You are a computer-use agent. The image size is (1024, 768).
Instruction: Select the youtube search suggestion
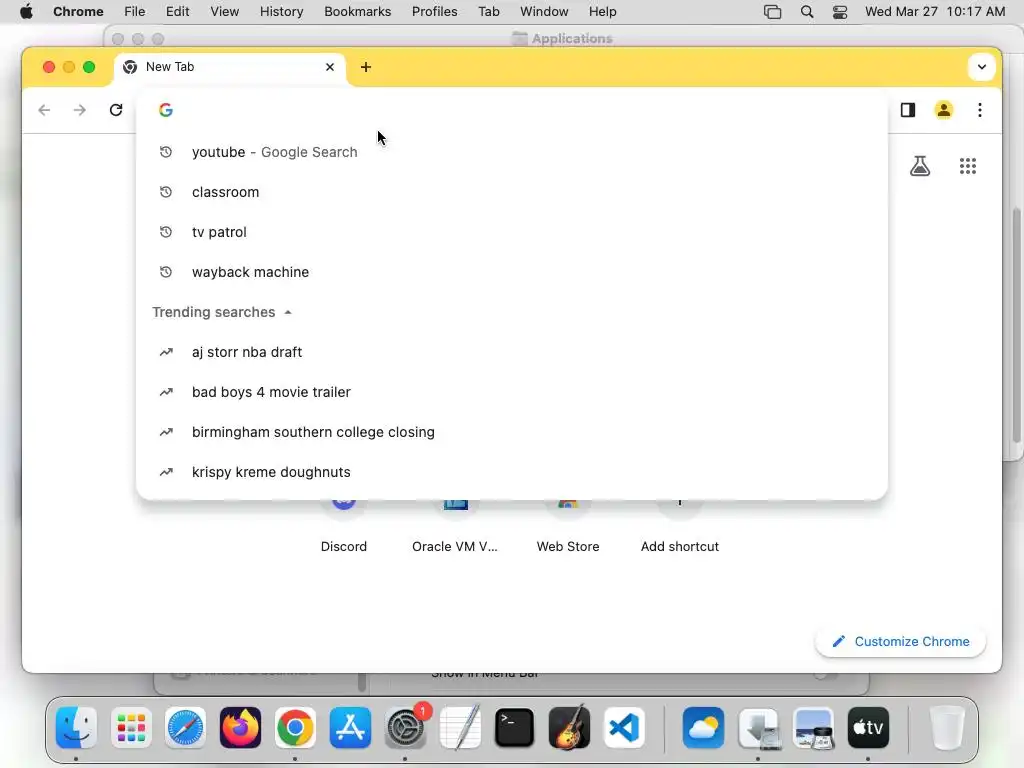click(511, 152)
